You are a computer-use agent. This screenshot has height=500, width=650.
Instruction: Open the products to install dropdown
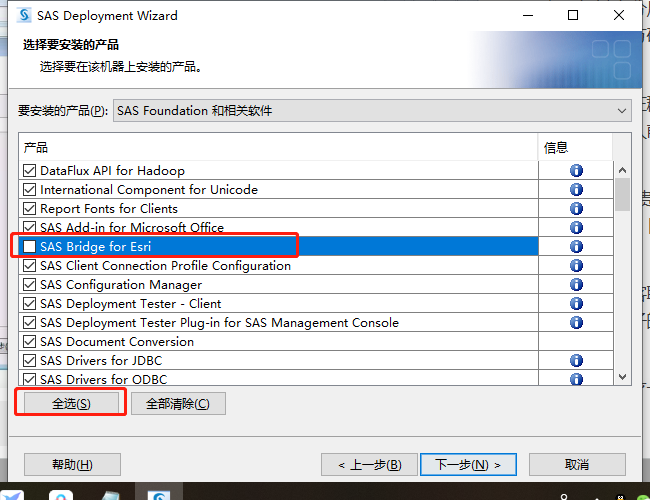click(x=372, y=111)
